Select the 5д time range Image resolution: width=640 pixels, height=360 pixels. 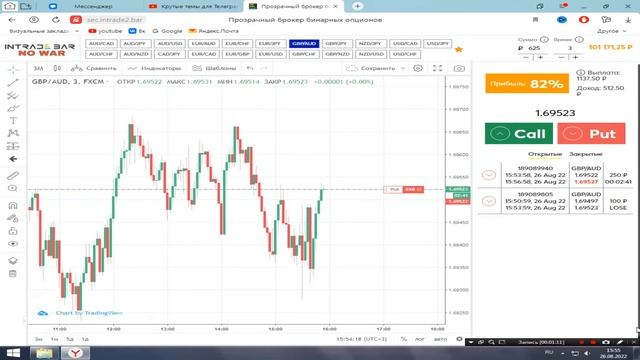[70, 339]
